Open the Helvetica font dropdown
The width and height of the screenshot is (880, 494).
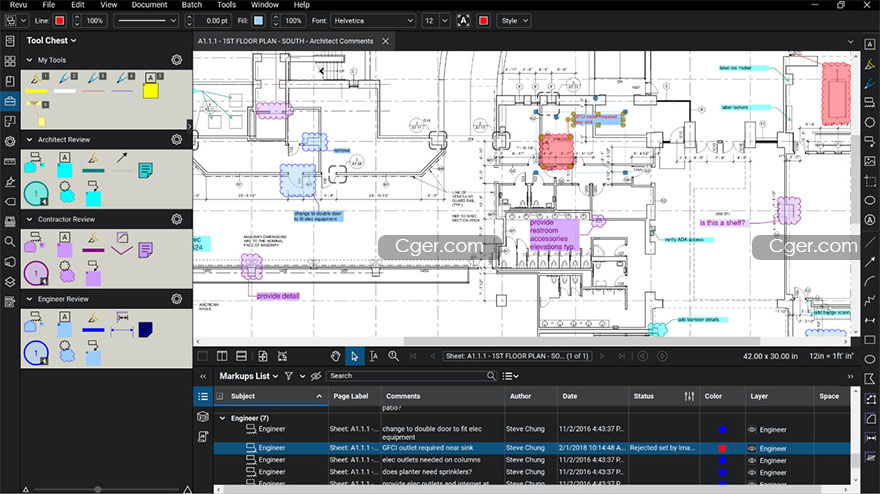pos(373,21)
